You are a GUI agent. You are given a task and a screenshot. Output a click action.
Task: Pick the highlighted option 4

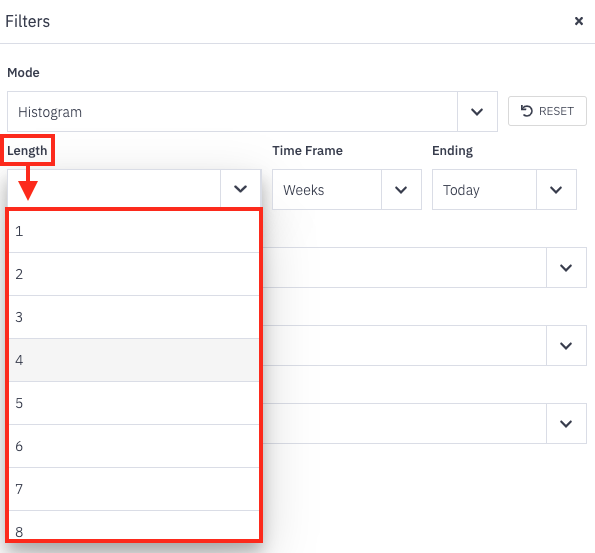click(x=134, y=360)
